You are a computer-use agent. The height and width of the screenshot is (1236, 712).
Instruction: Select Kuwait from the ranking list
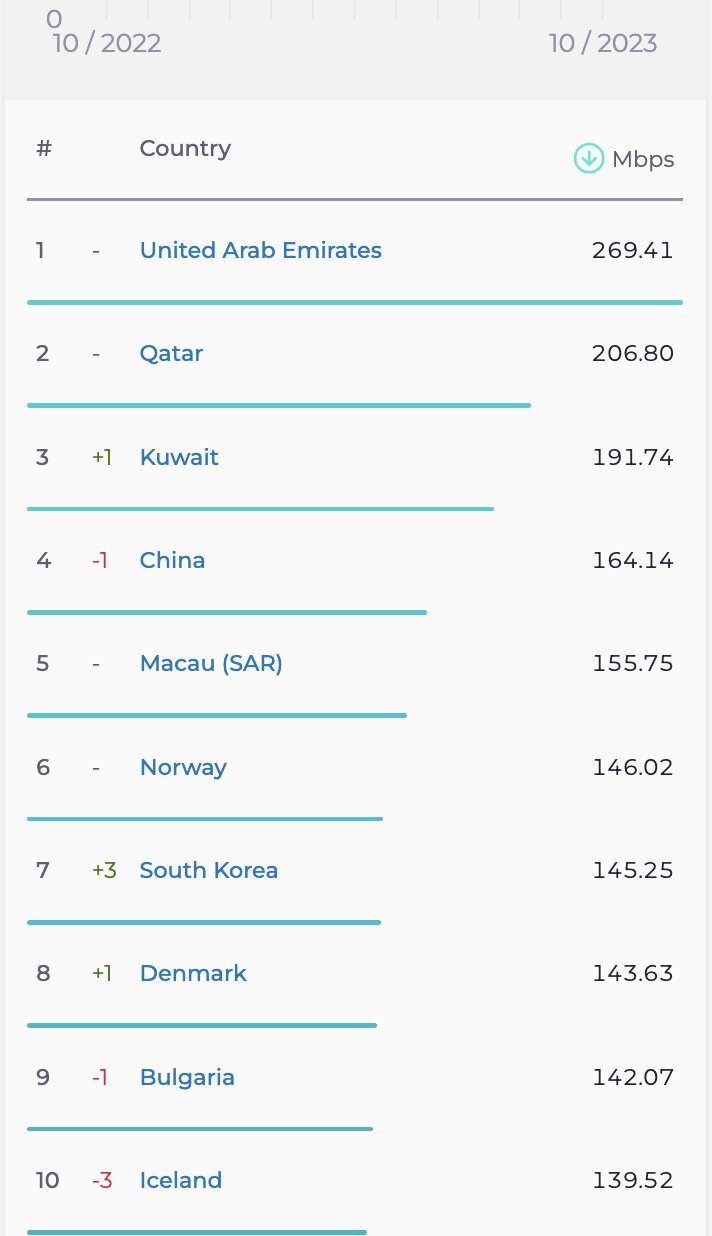pos(179,457)
